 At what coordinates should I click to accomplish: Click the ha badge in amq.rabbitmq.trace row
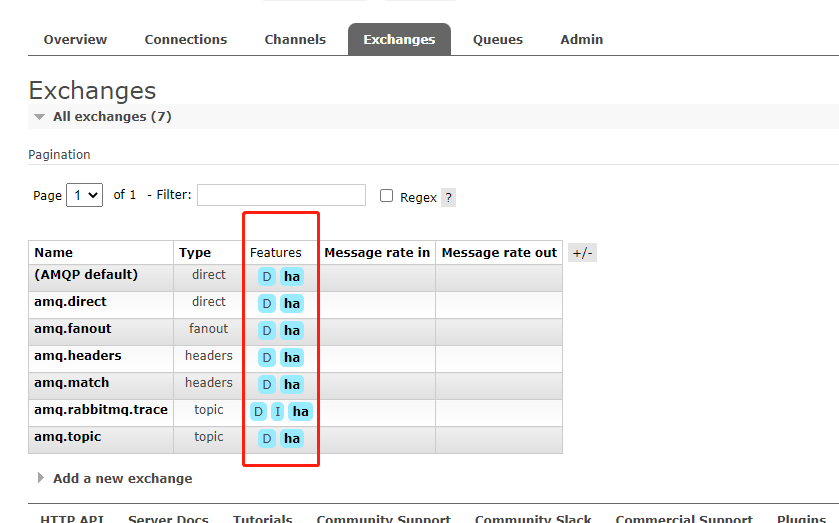300,411
